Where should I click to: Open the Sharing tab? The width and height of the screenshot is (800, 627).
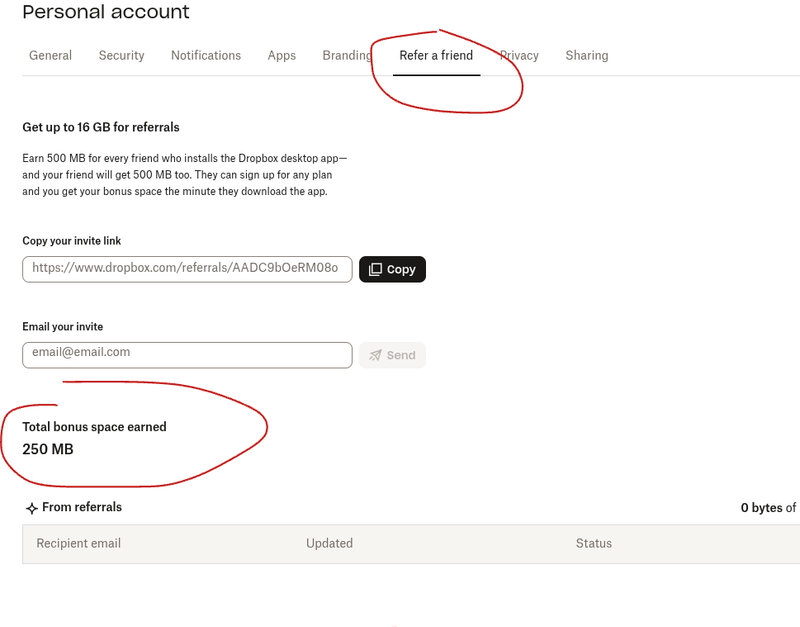click(586, 56)
